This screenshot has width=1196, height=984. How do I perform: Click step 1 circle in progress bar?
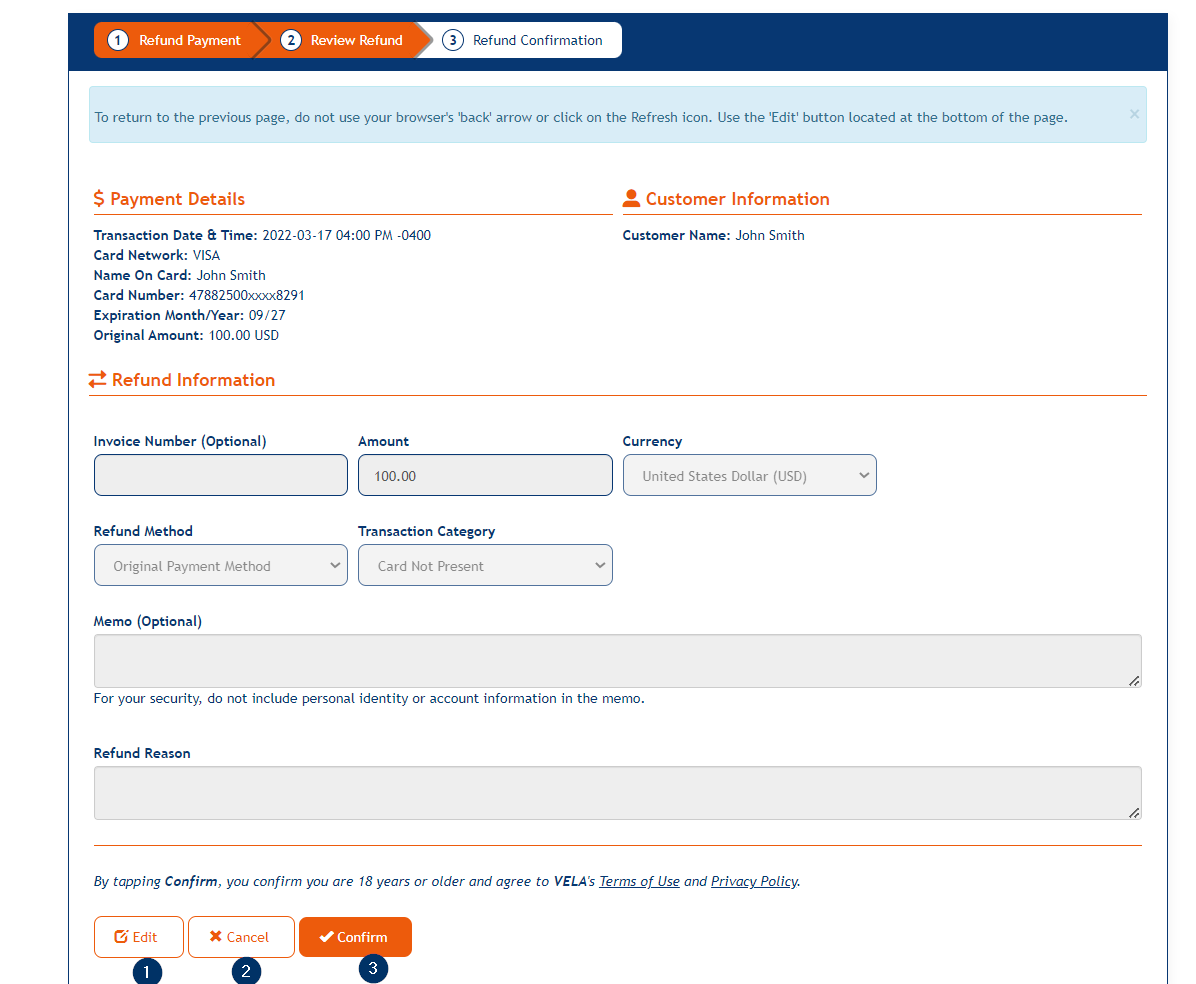tap(118, 41)
